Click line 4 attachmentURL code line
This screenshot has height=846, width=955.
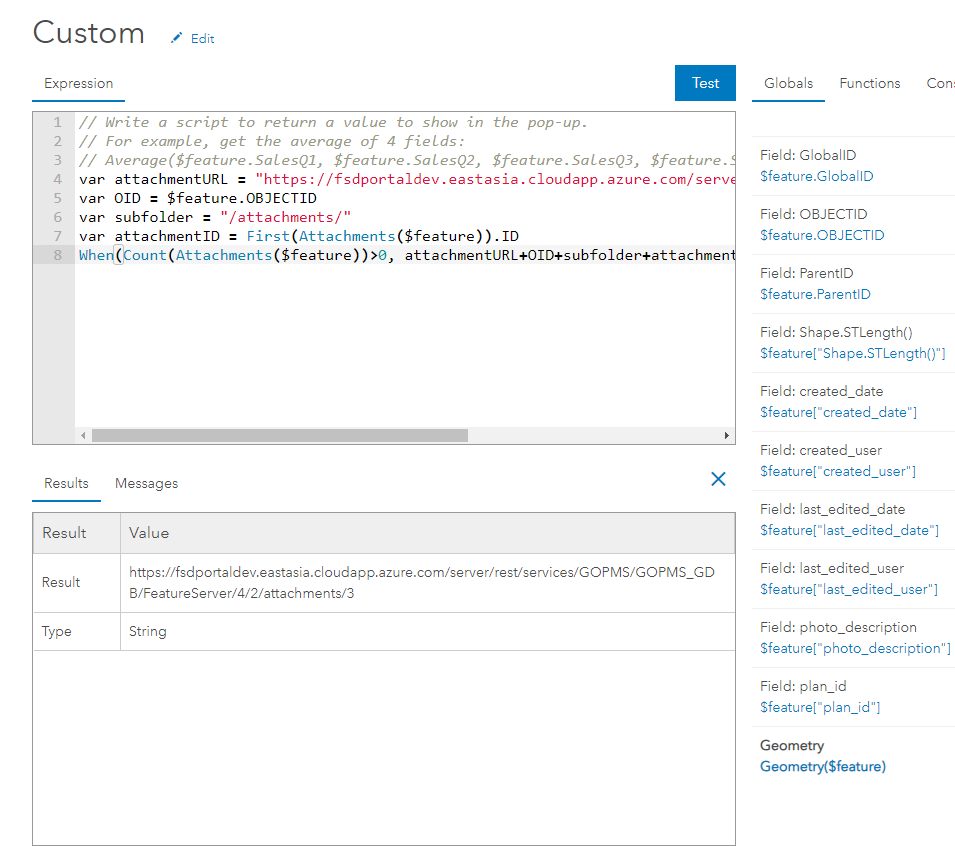click(406, 180)
